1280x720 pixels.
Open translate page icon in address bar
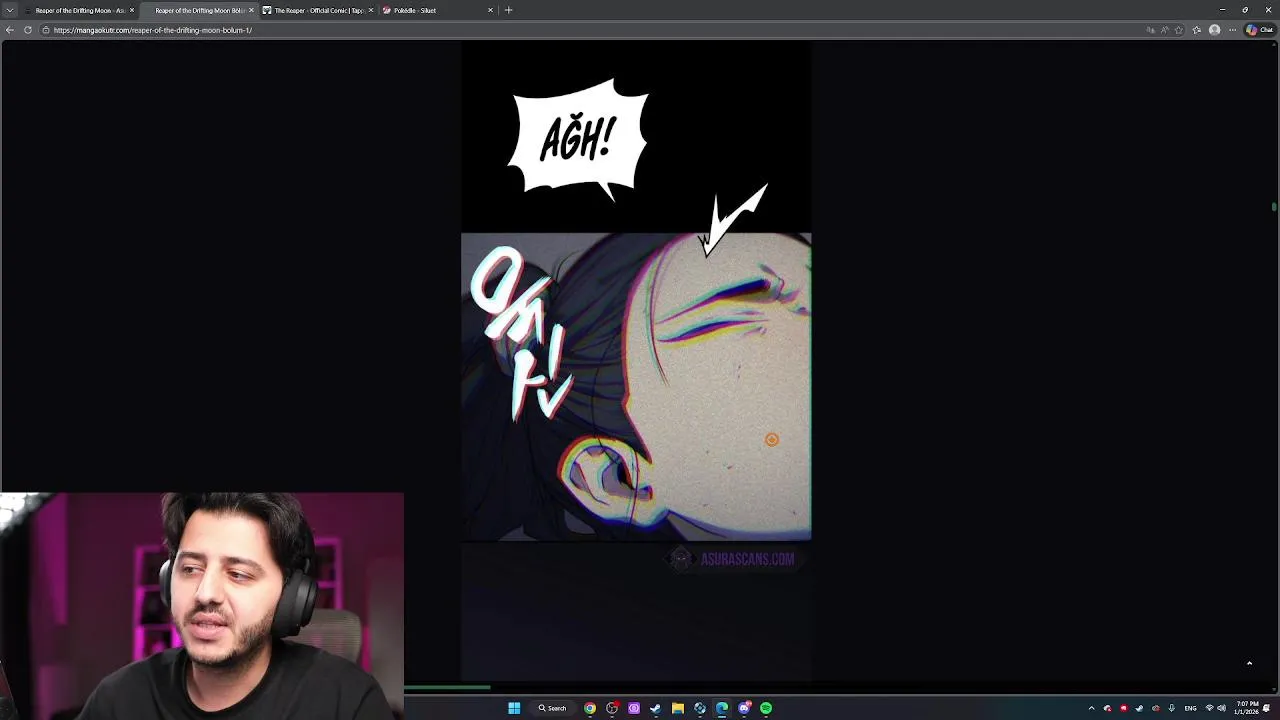[1150, 30]
